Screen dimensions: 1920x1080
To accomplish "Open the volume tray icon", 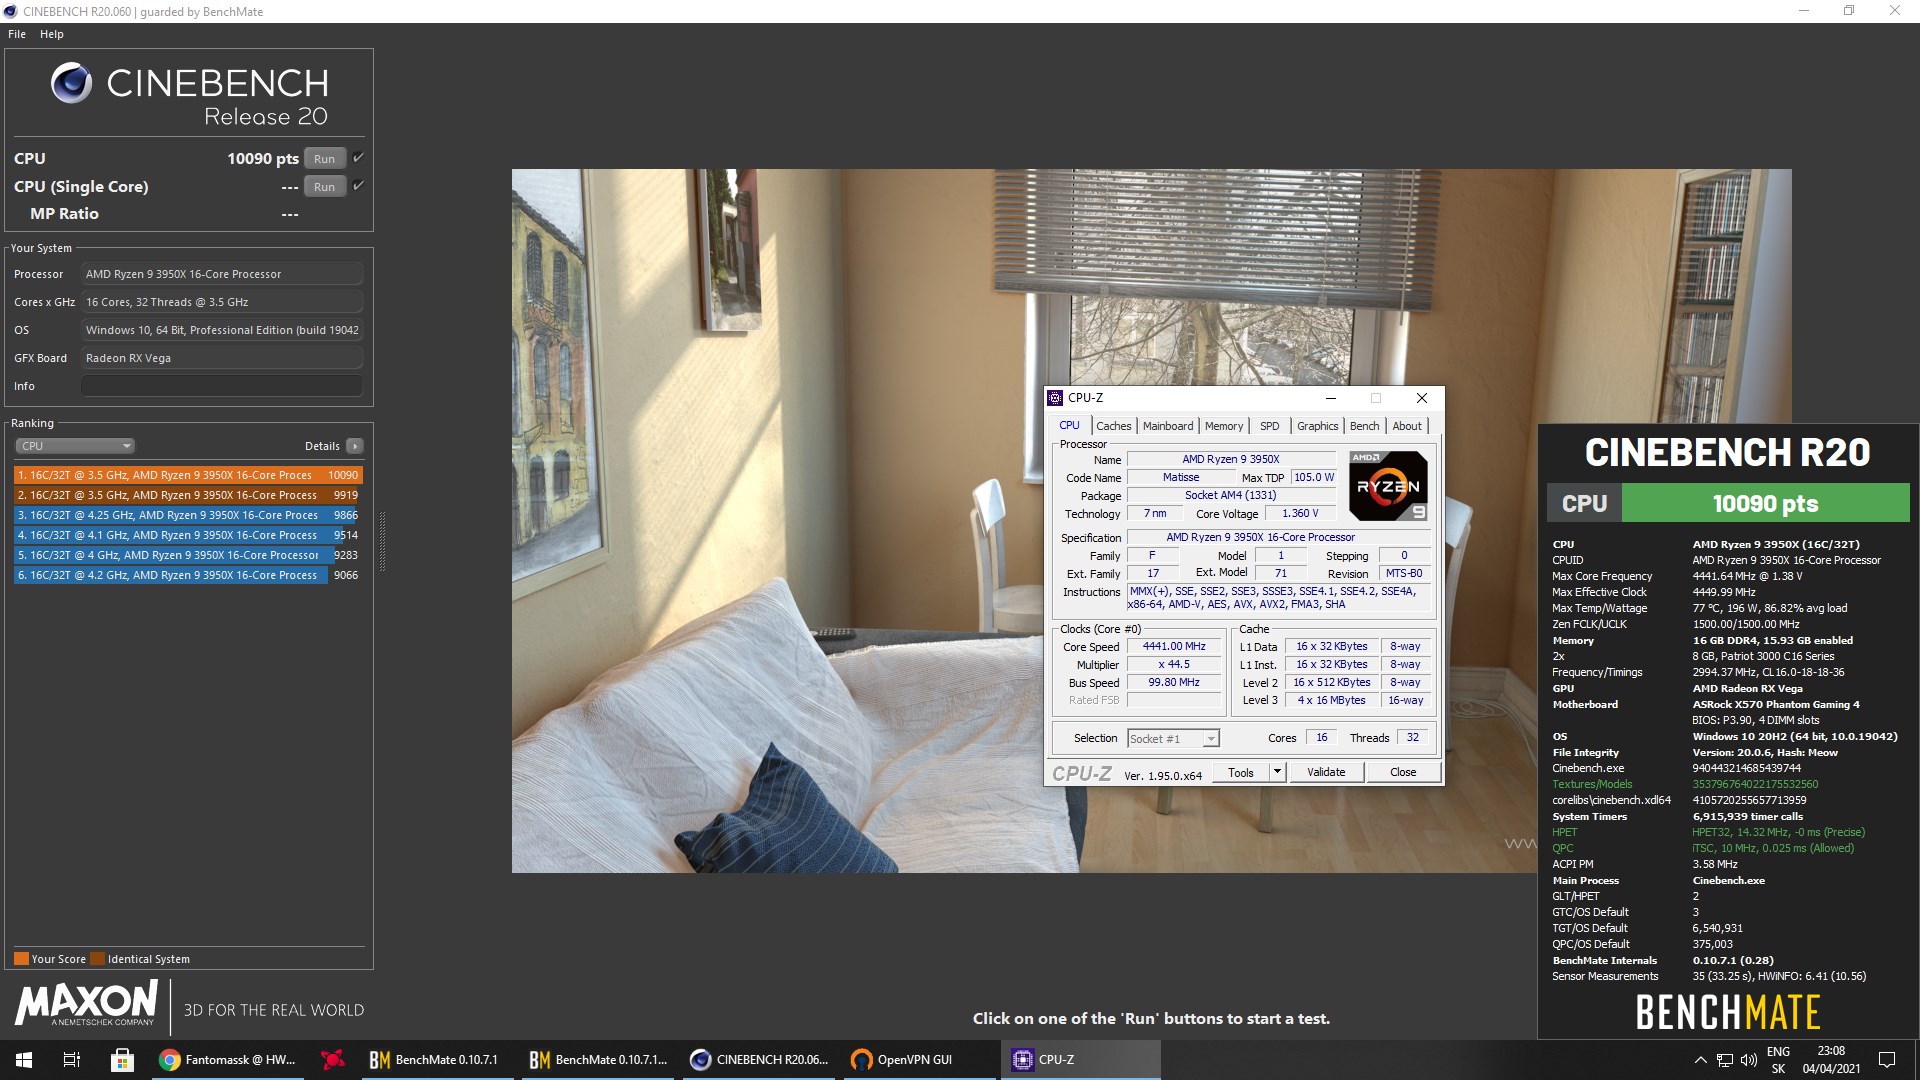I will (1749, 1060).
